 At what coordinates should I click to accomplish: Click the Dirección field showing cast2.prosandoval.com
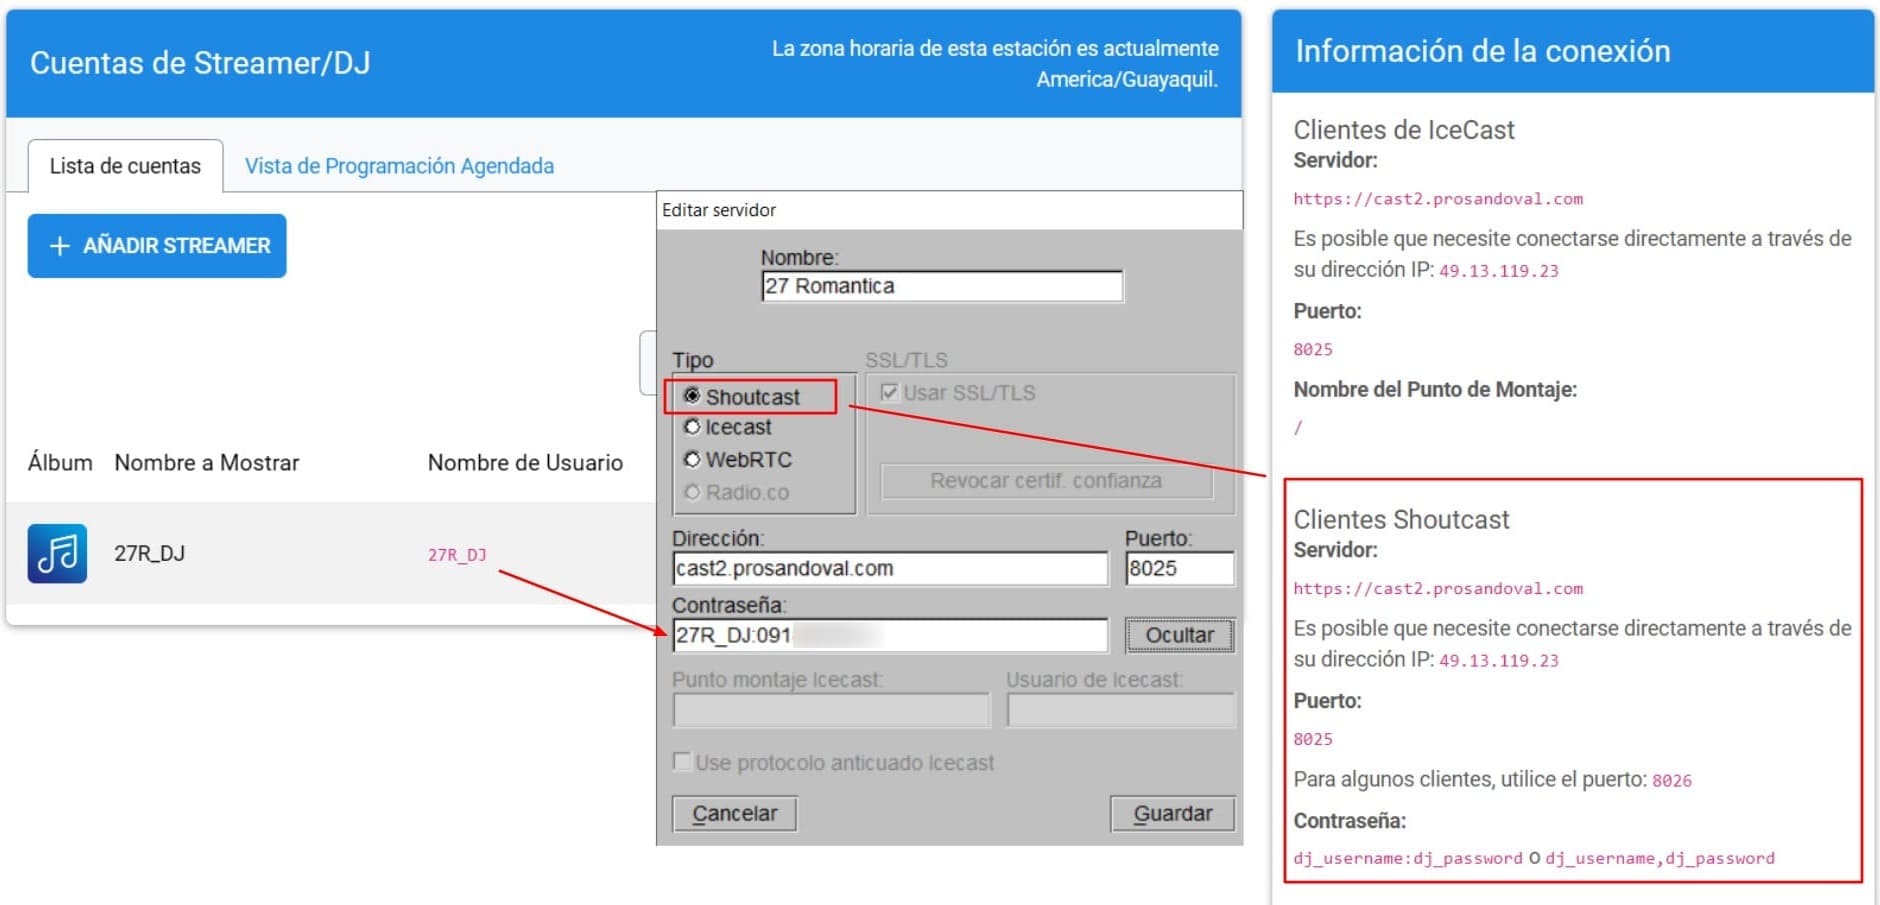pyautogui.click(x=889, y=569)
